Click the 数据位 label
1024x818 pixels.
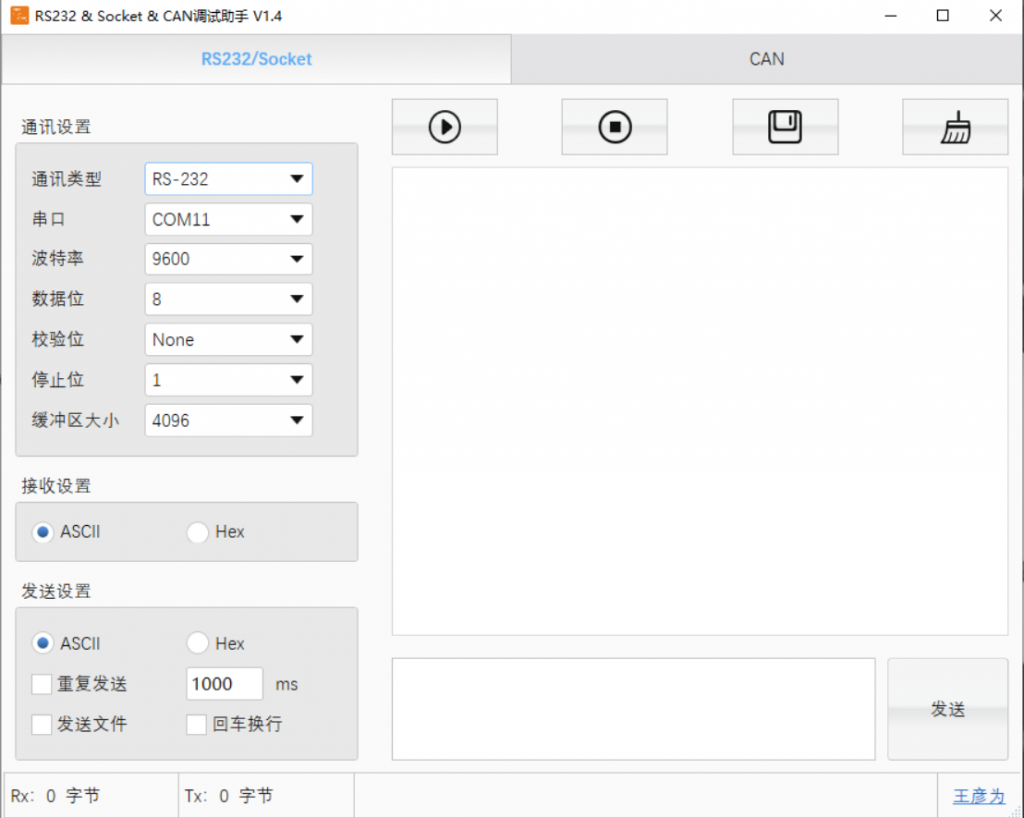click(57, 298)
